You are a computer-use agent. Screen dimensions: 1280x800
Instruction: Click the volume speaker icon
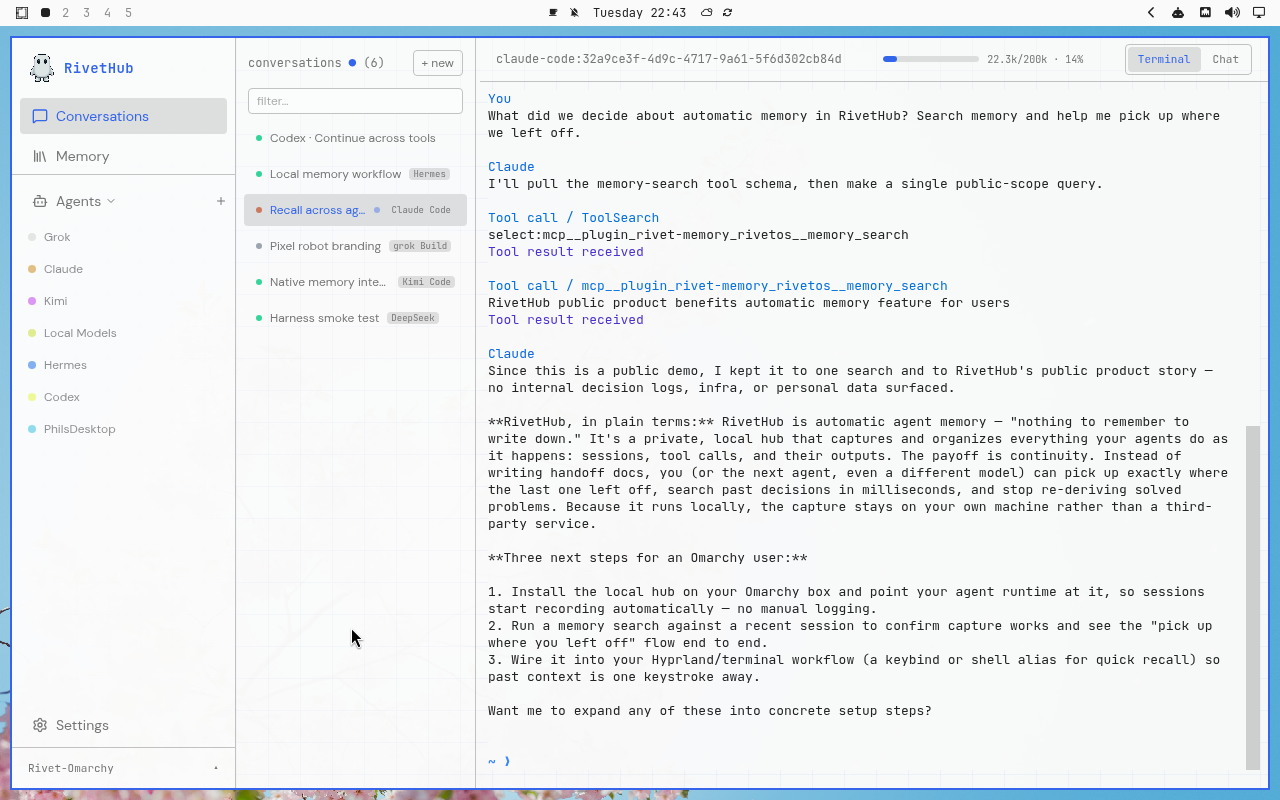(1232, 13)
